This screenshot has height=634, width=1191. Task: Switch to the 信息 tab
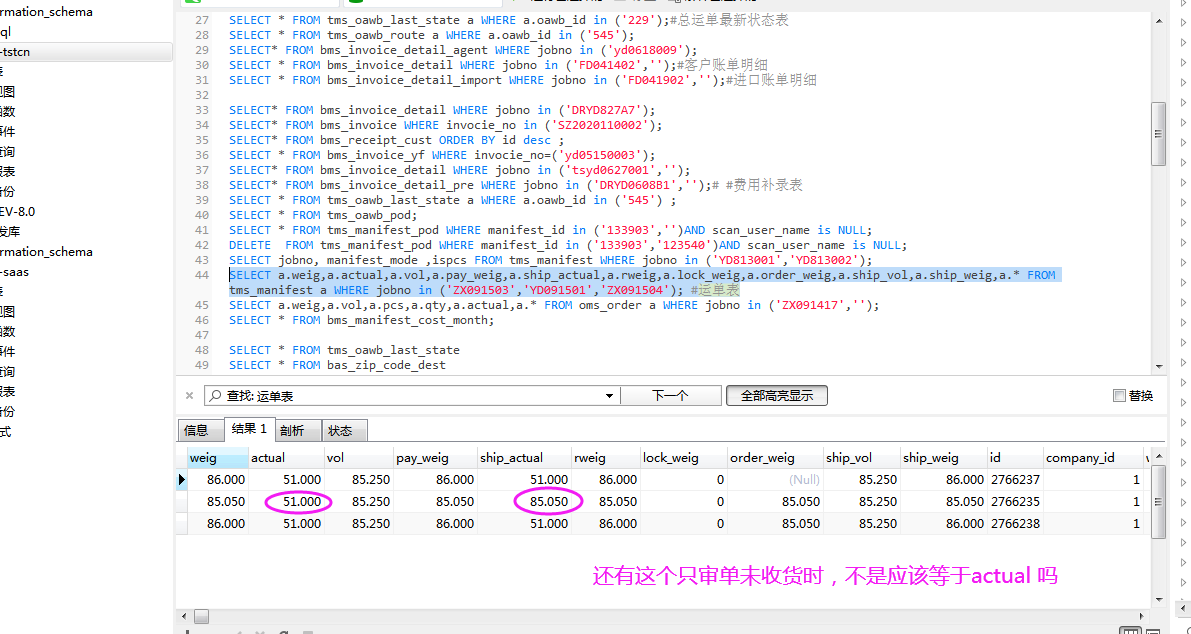197,430
